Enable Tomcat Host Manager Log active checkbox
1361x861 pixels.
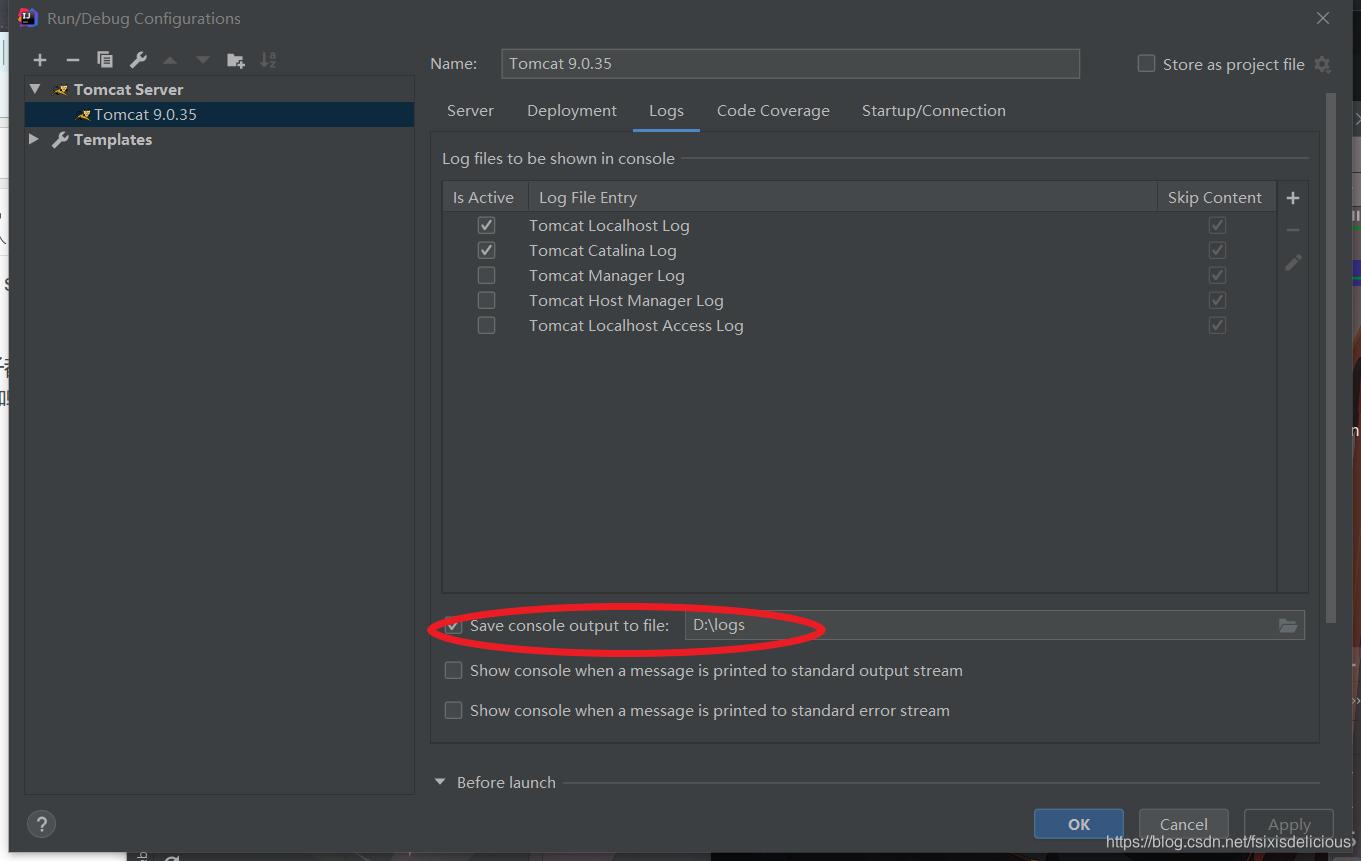tap(486, 300)
